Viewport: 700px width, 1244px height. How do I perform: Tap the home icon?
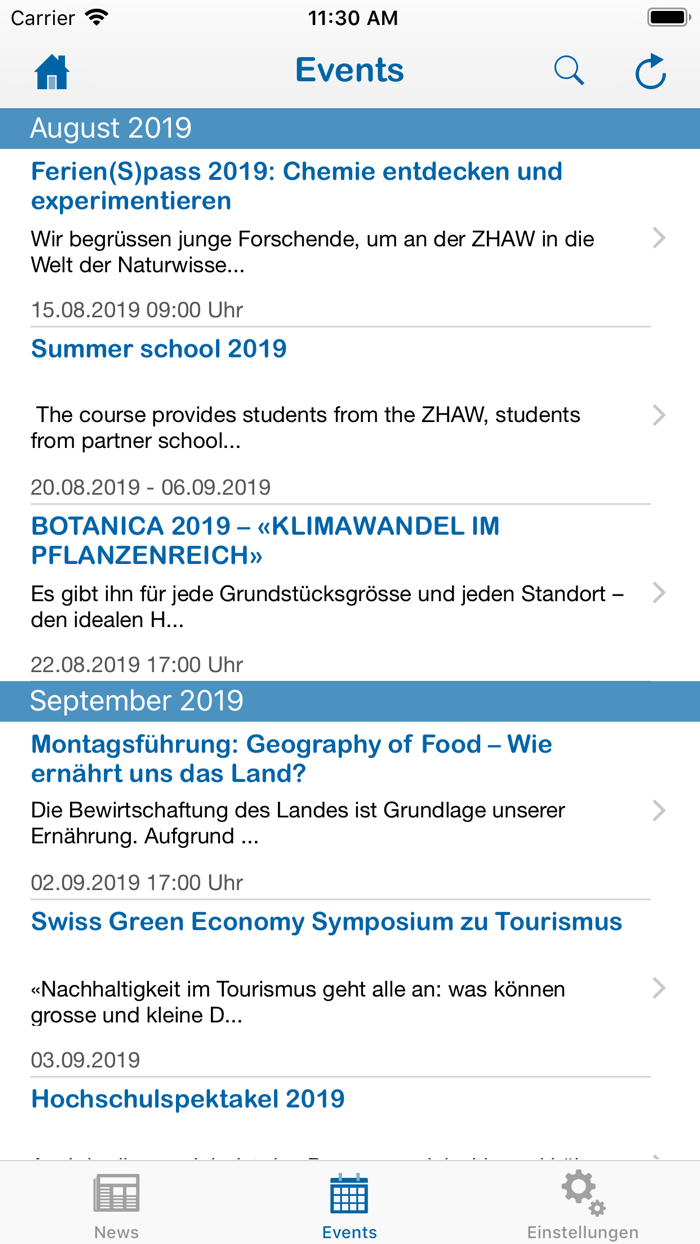[52, 72]
